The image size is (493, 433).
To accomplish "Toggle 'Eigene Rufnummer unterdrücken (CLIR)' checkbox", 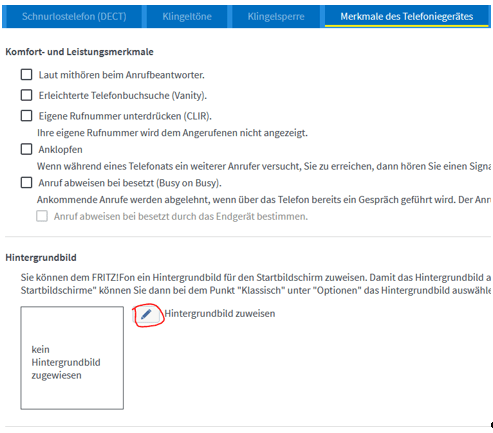I will (27, 116).
